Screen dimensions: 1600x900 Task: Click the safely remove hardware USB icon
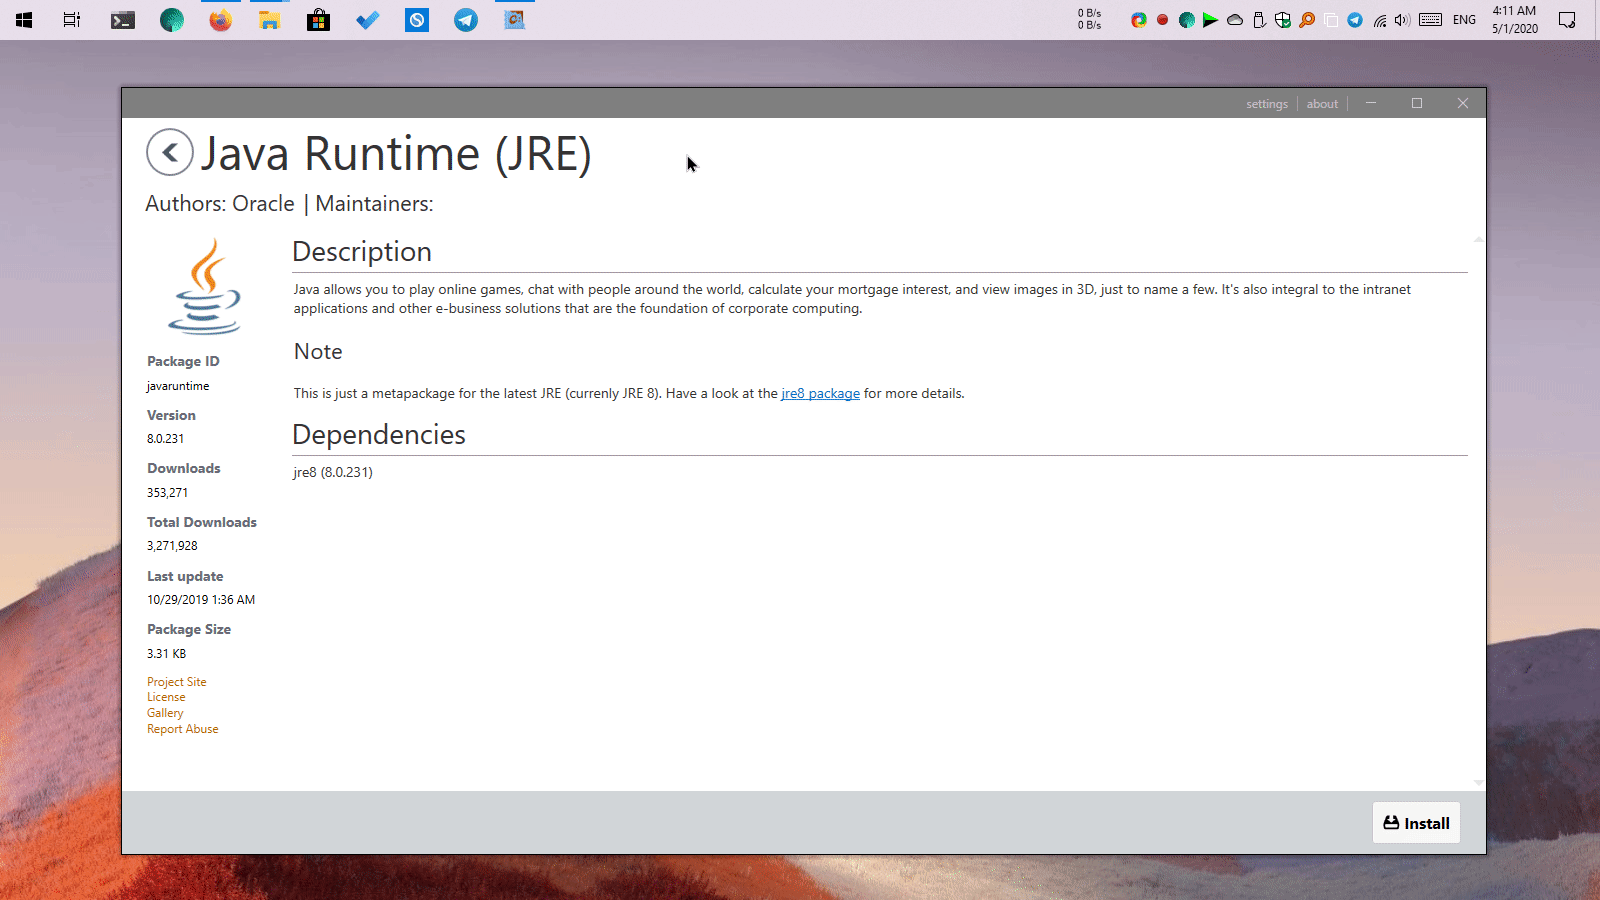click(1259, 20)
